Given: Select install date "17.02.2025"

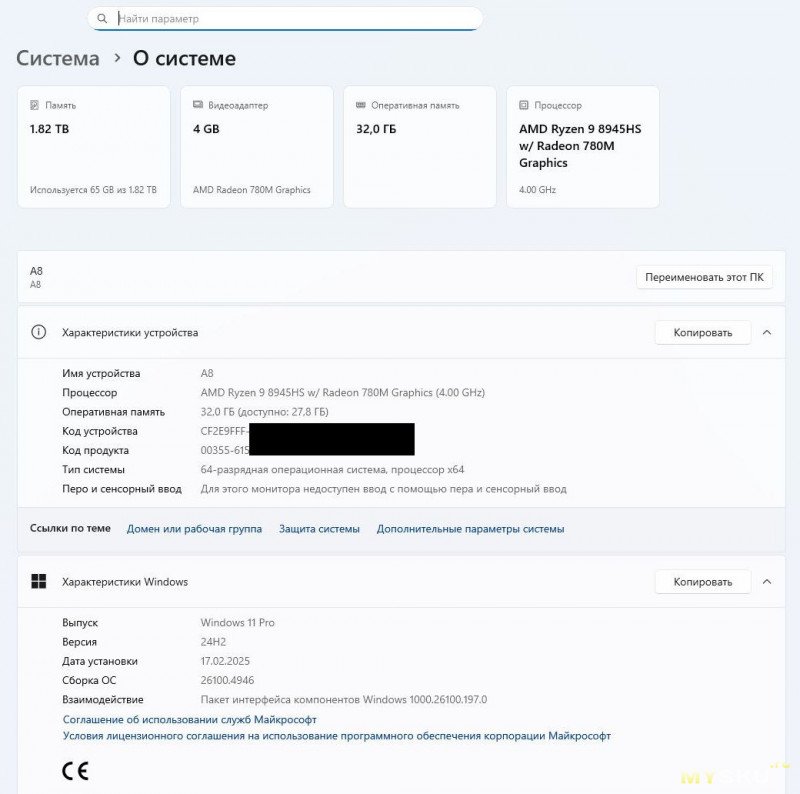Looking at the screenshot, I should [225, 661].
